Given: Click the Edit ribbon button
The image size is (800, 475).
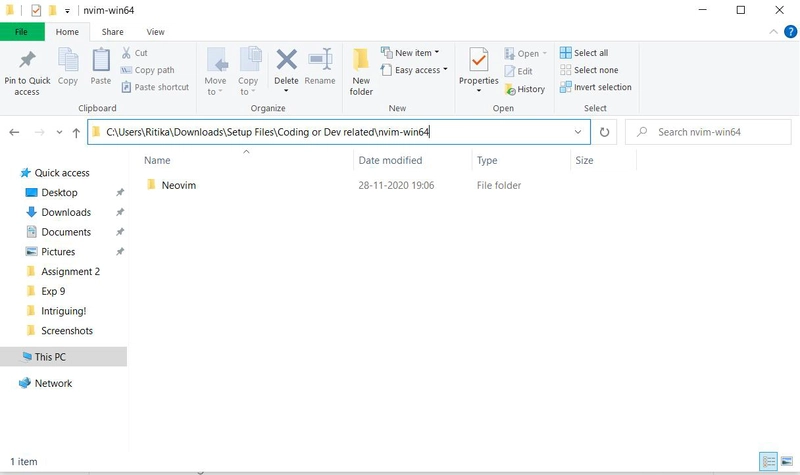Looking at the screenshot, I should click(518, 71).
